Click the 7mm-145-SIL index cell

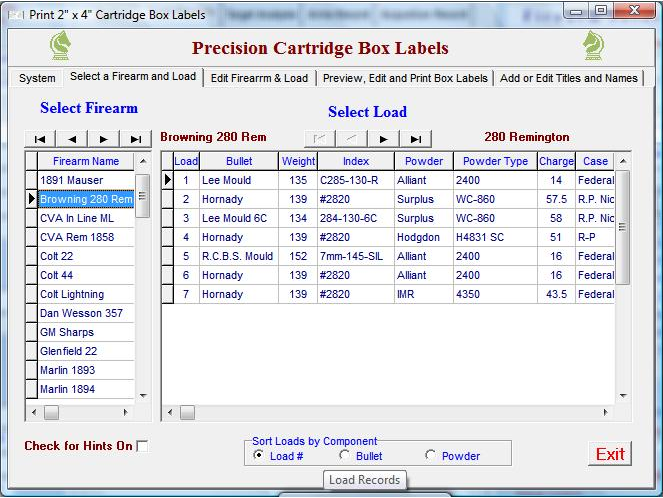coord(356,256)
